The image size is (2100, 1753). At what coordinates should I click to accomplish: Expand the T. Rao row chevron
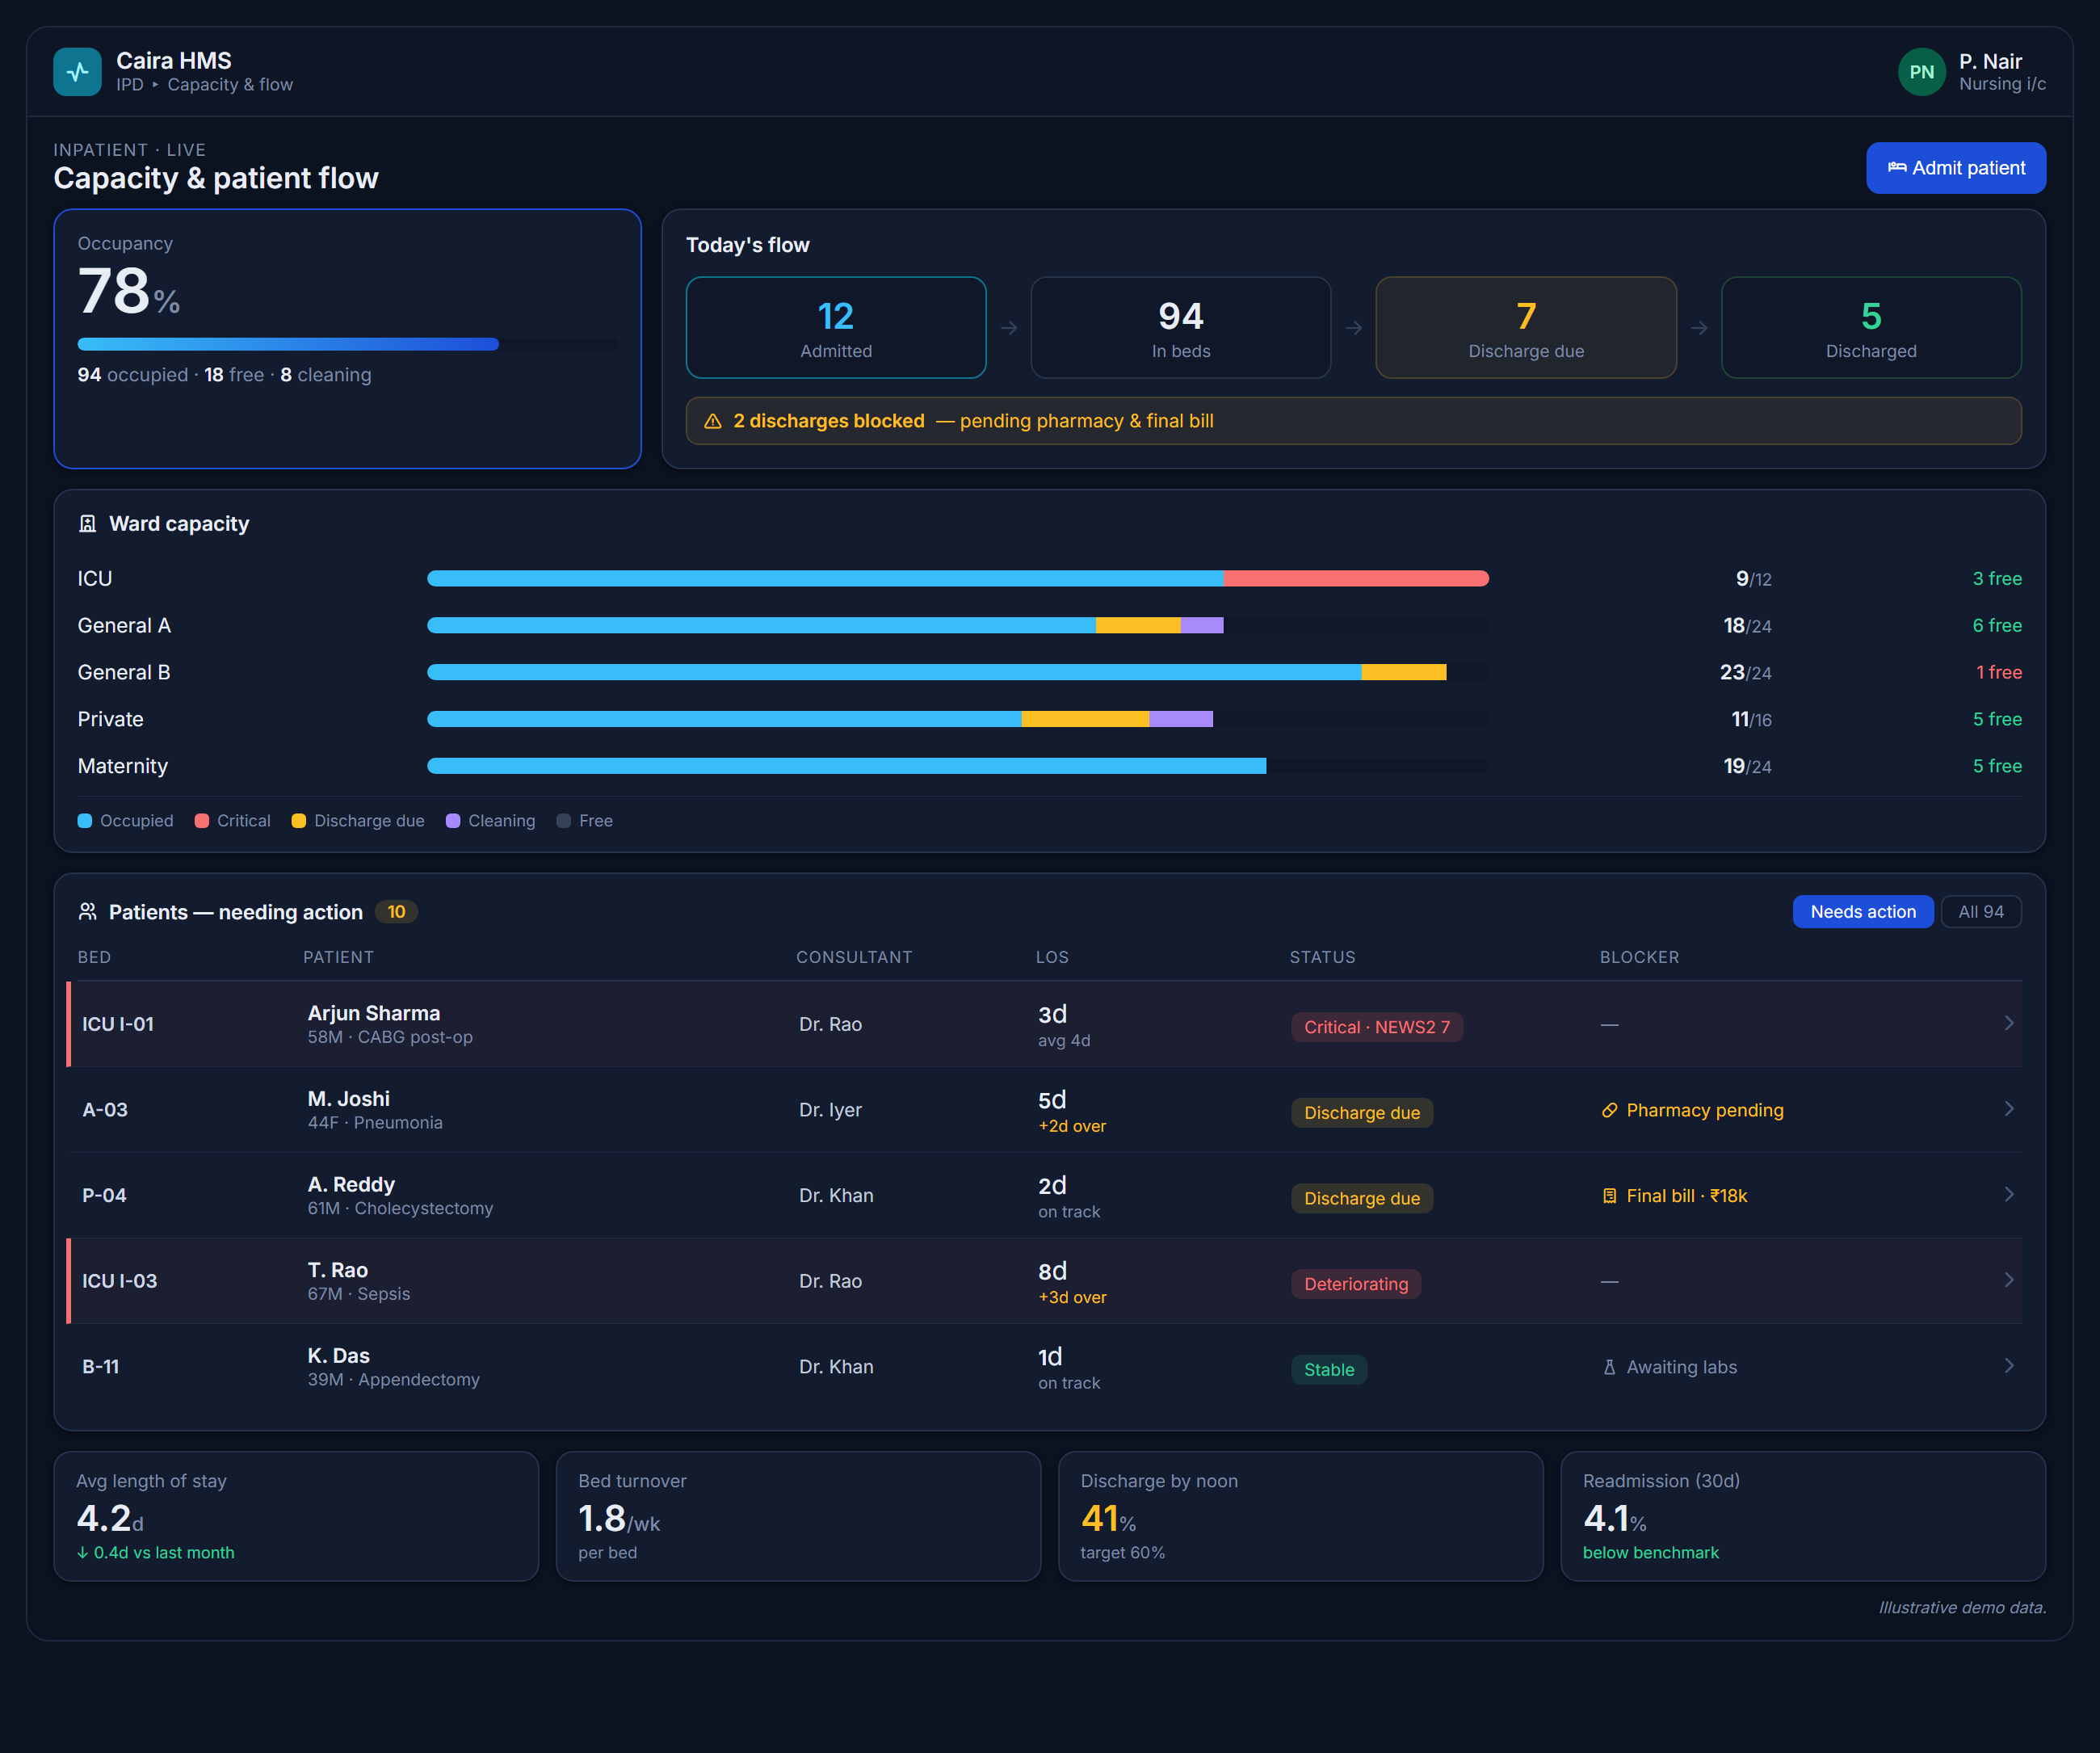point(2009,1280)
